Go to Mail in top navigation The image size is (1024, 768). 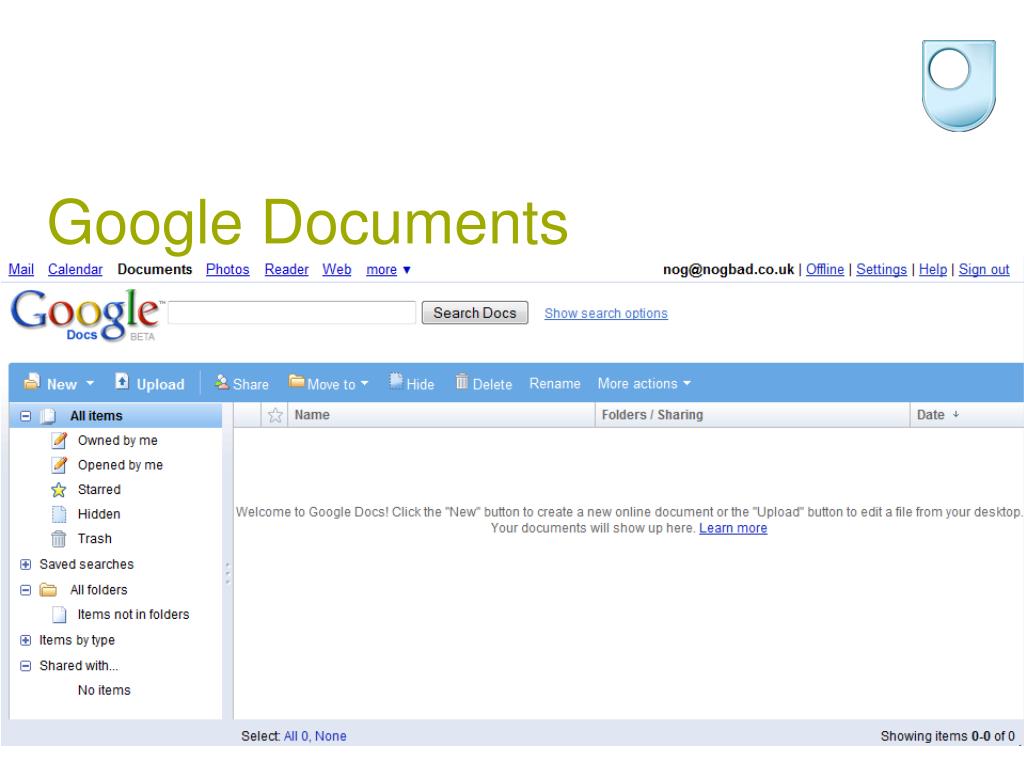(x=21, y=269)
